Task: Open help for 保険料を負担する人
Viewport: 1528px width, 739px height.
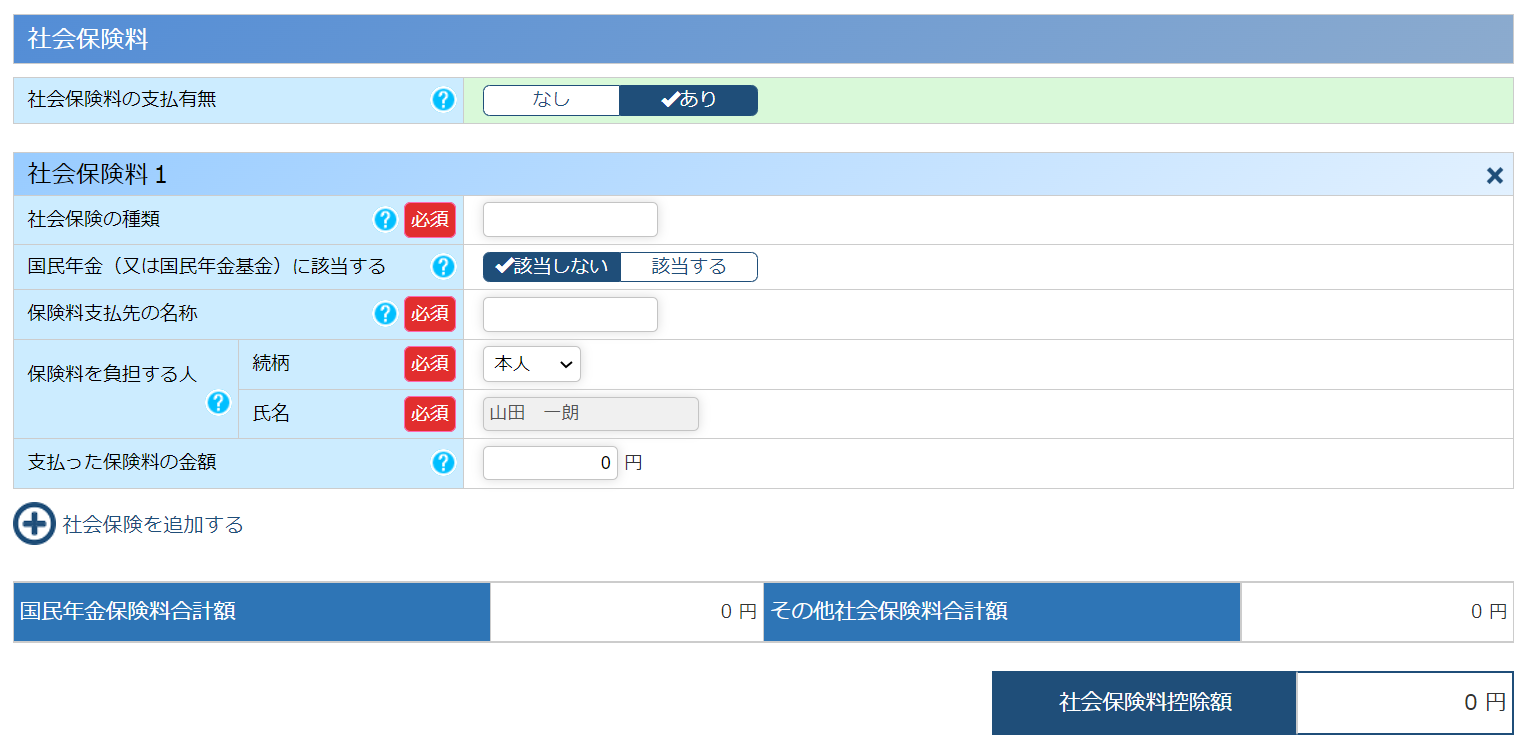Action: click(x=218, y=403)
